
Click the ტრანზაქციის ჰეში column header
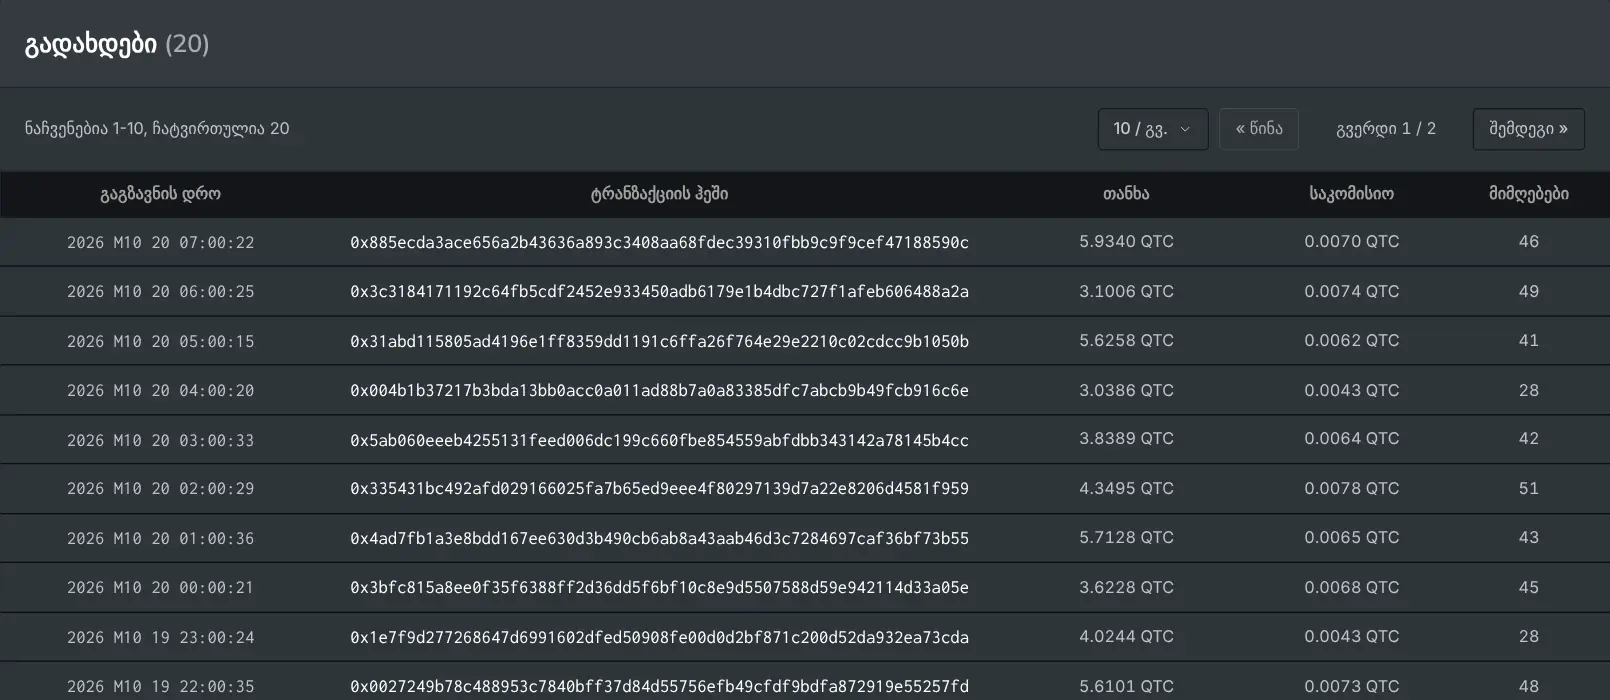pos(659,194)
